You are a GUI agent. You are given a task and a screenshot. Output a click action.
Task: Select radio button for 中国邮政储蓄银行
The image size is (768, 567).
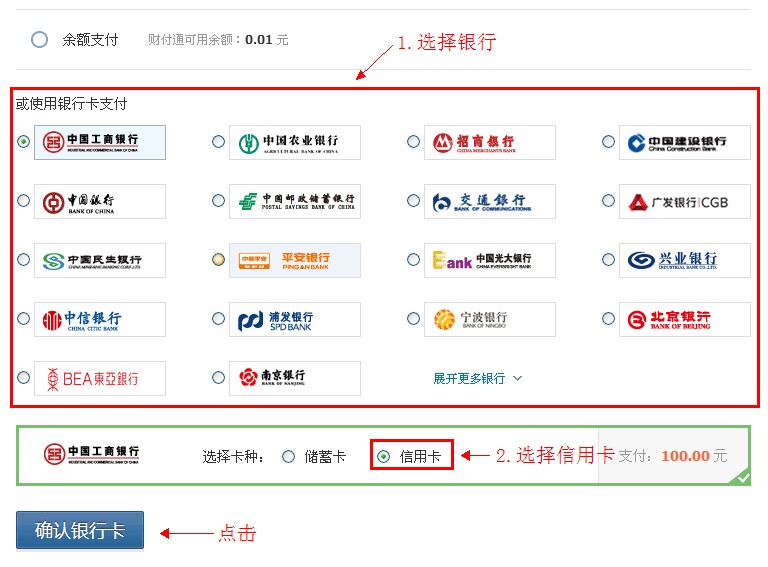[218, 201]
